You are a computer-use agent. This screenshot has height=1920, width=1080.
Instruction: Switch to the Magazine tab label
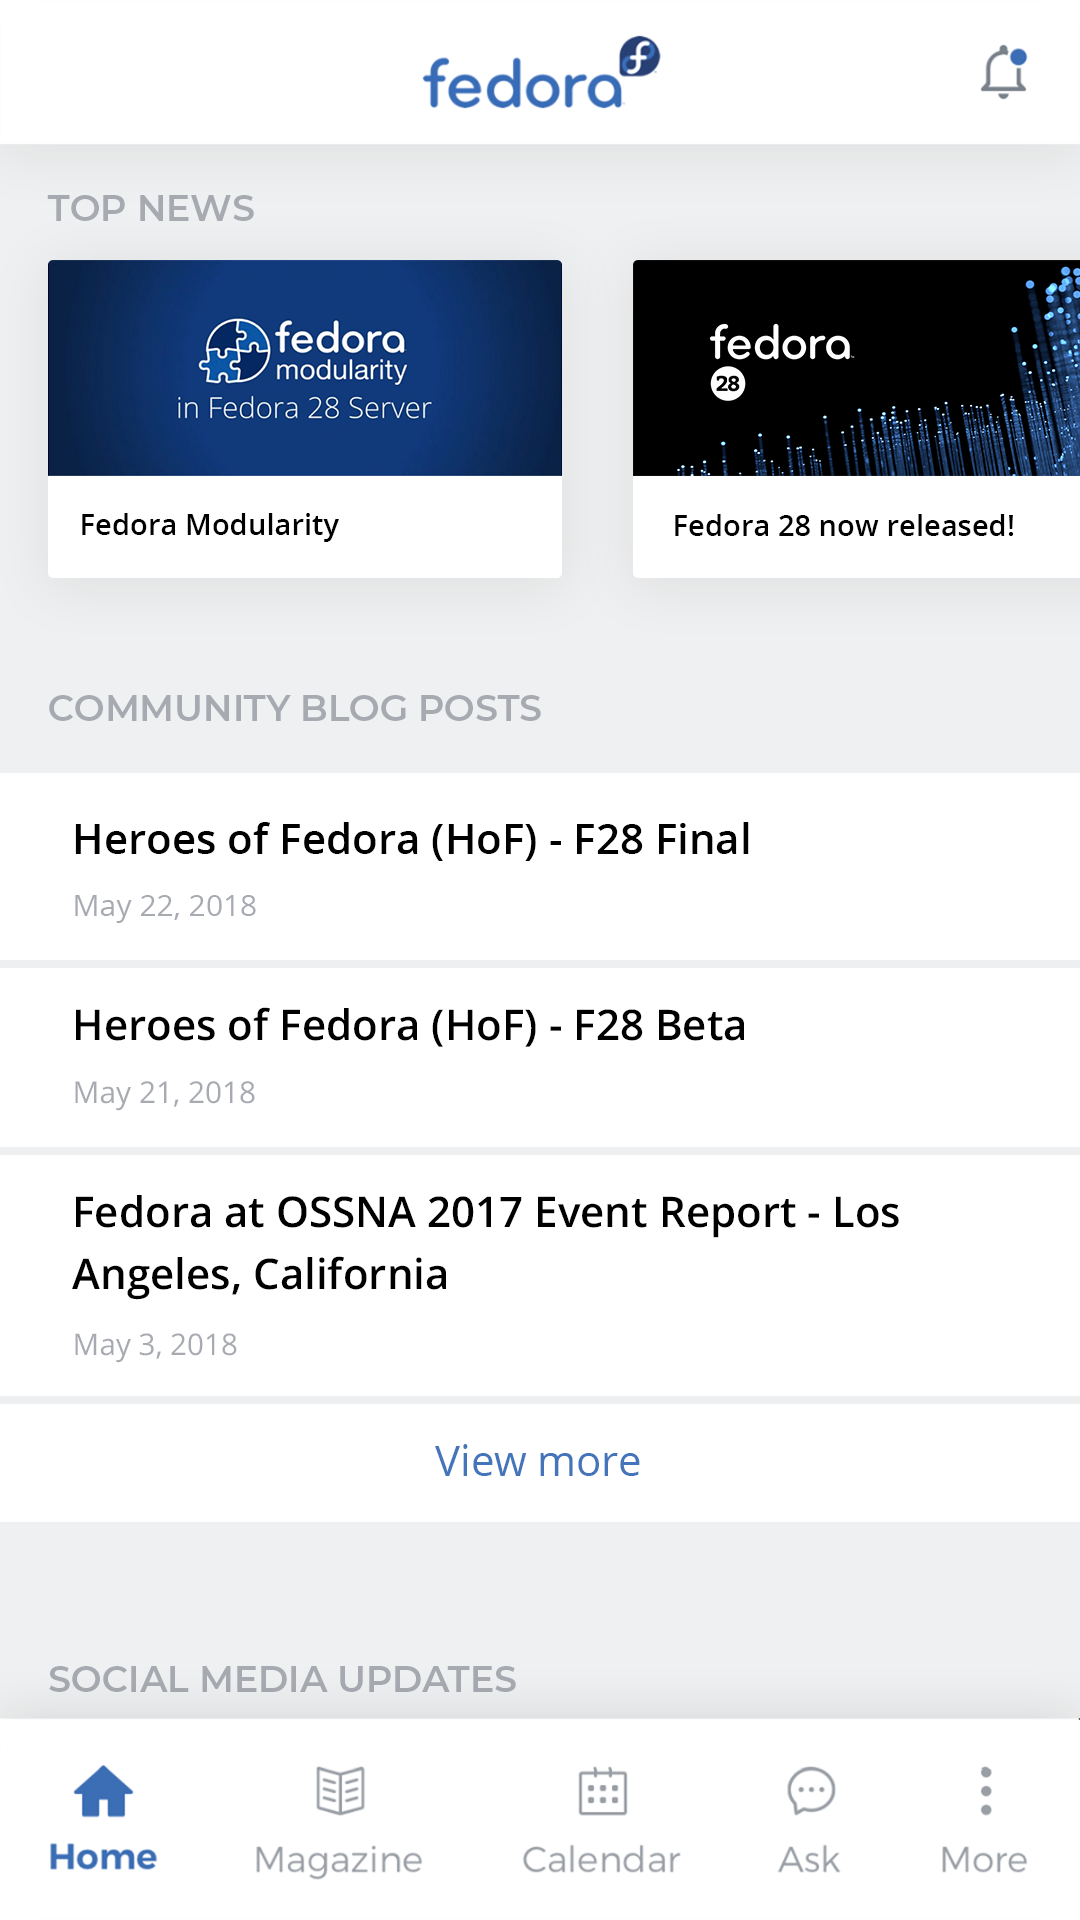338,1860
